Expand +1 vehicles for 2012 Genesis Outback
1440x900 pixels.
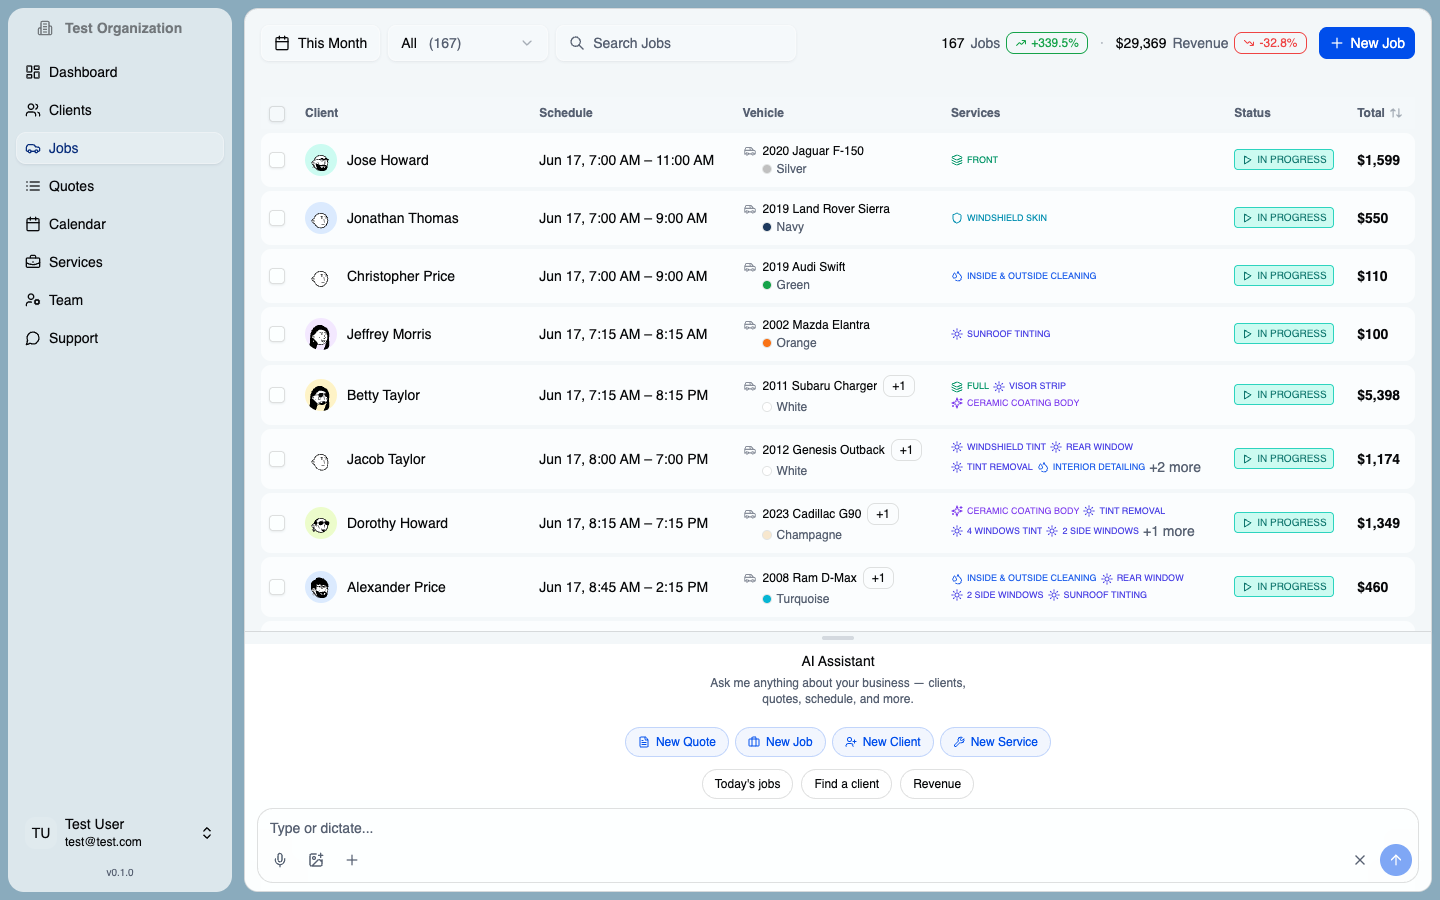pyautogui.click(x=906, y=450)
